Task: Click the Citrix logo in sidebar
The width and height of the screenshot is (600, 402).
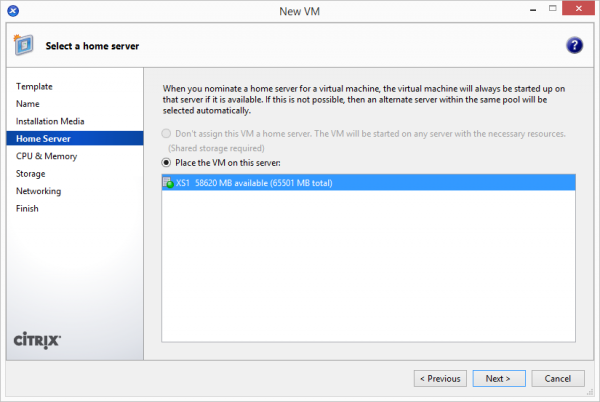Action: pyautogui.click(x=39, y=339)
